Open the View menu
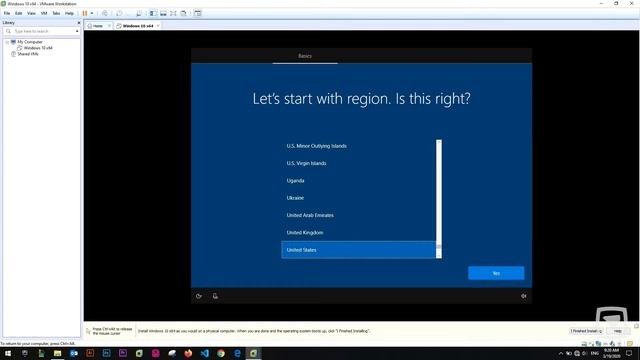Image resolution: width=640 pixels, height=360 pixels. 31,13
